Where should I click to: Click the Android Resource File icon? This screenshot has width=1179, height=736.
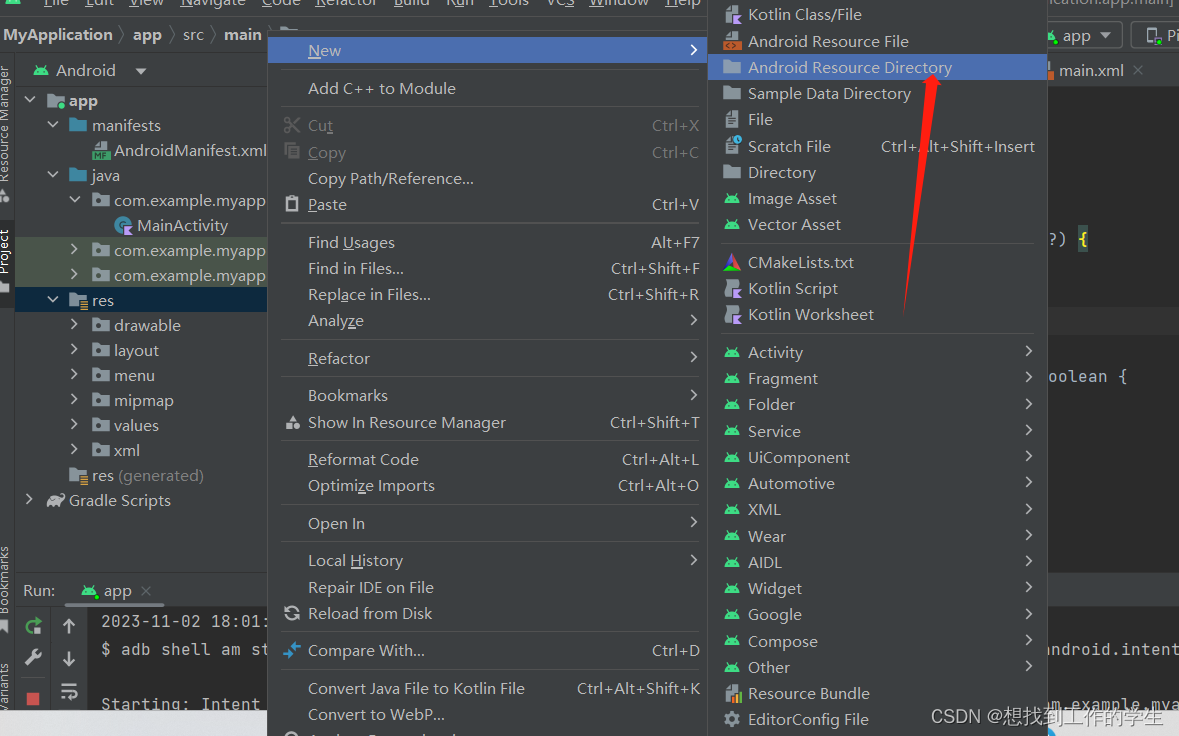pos(732,41)
